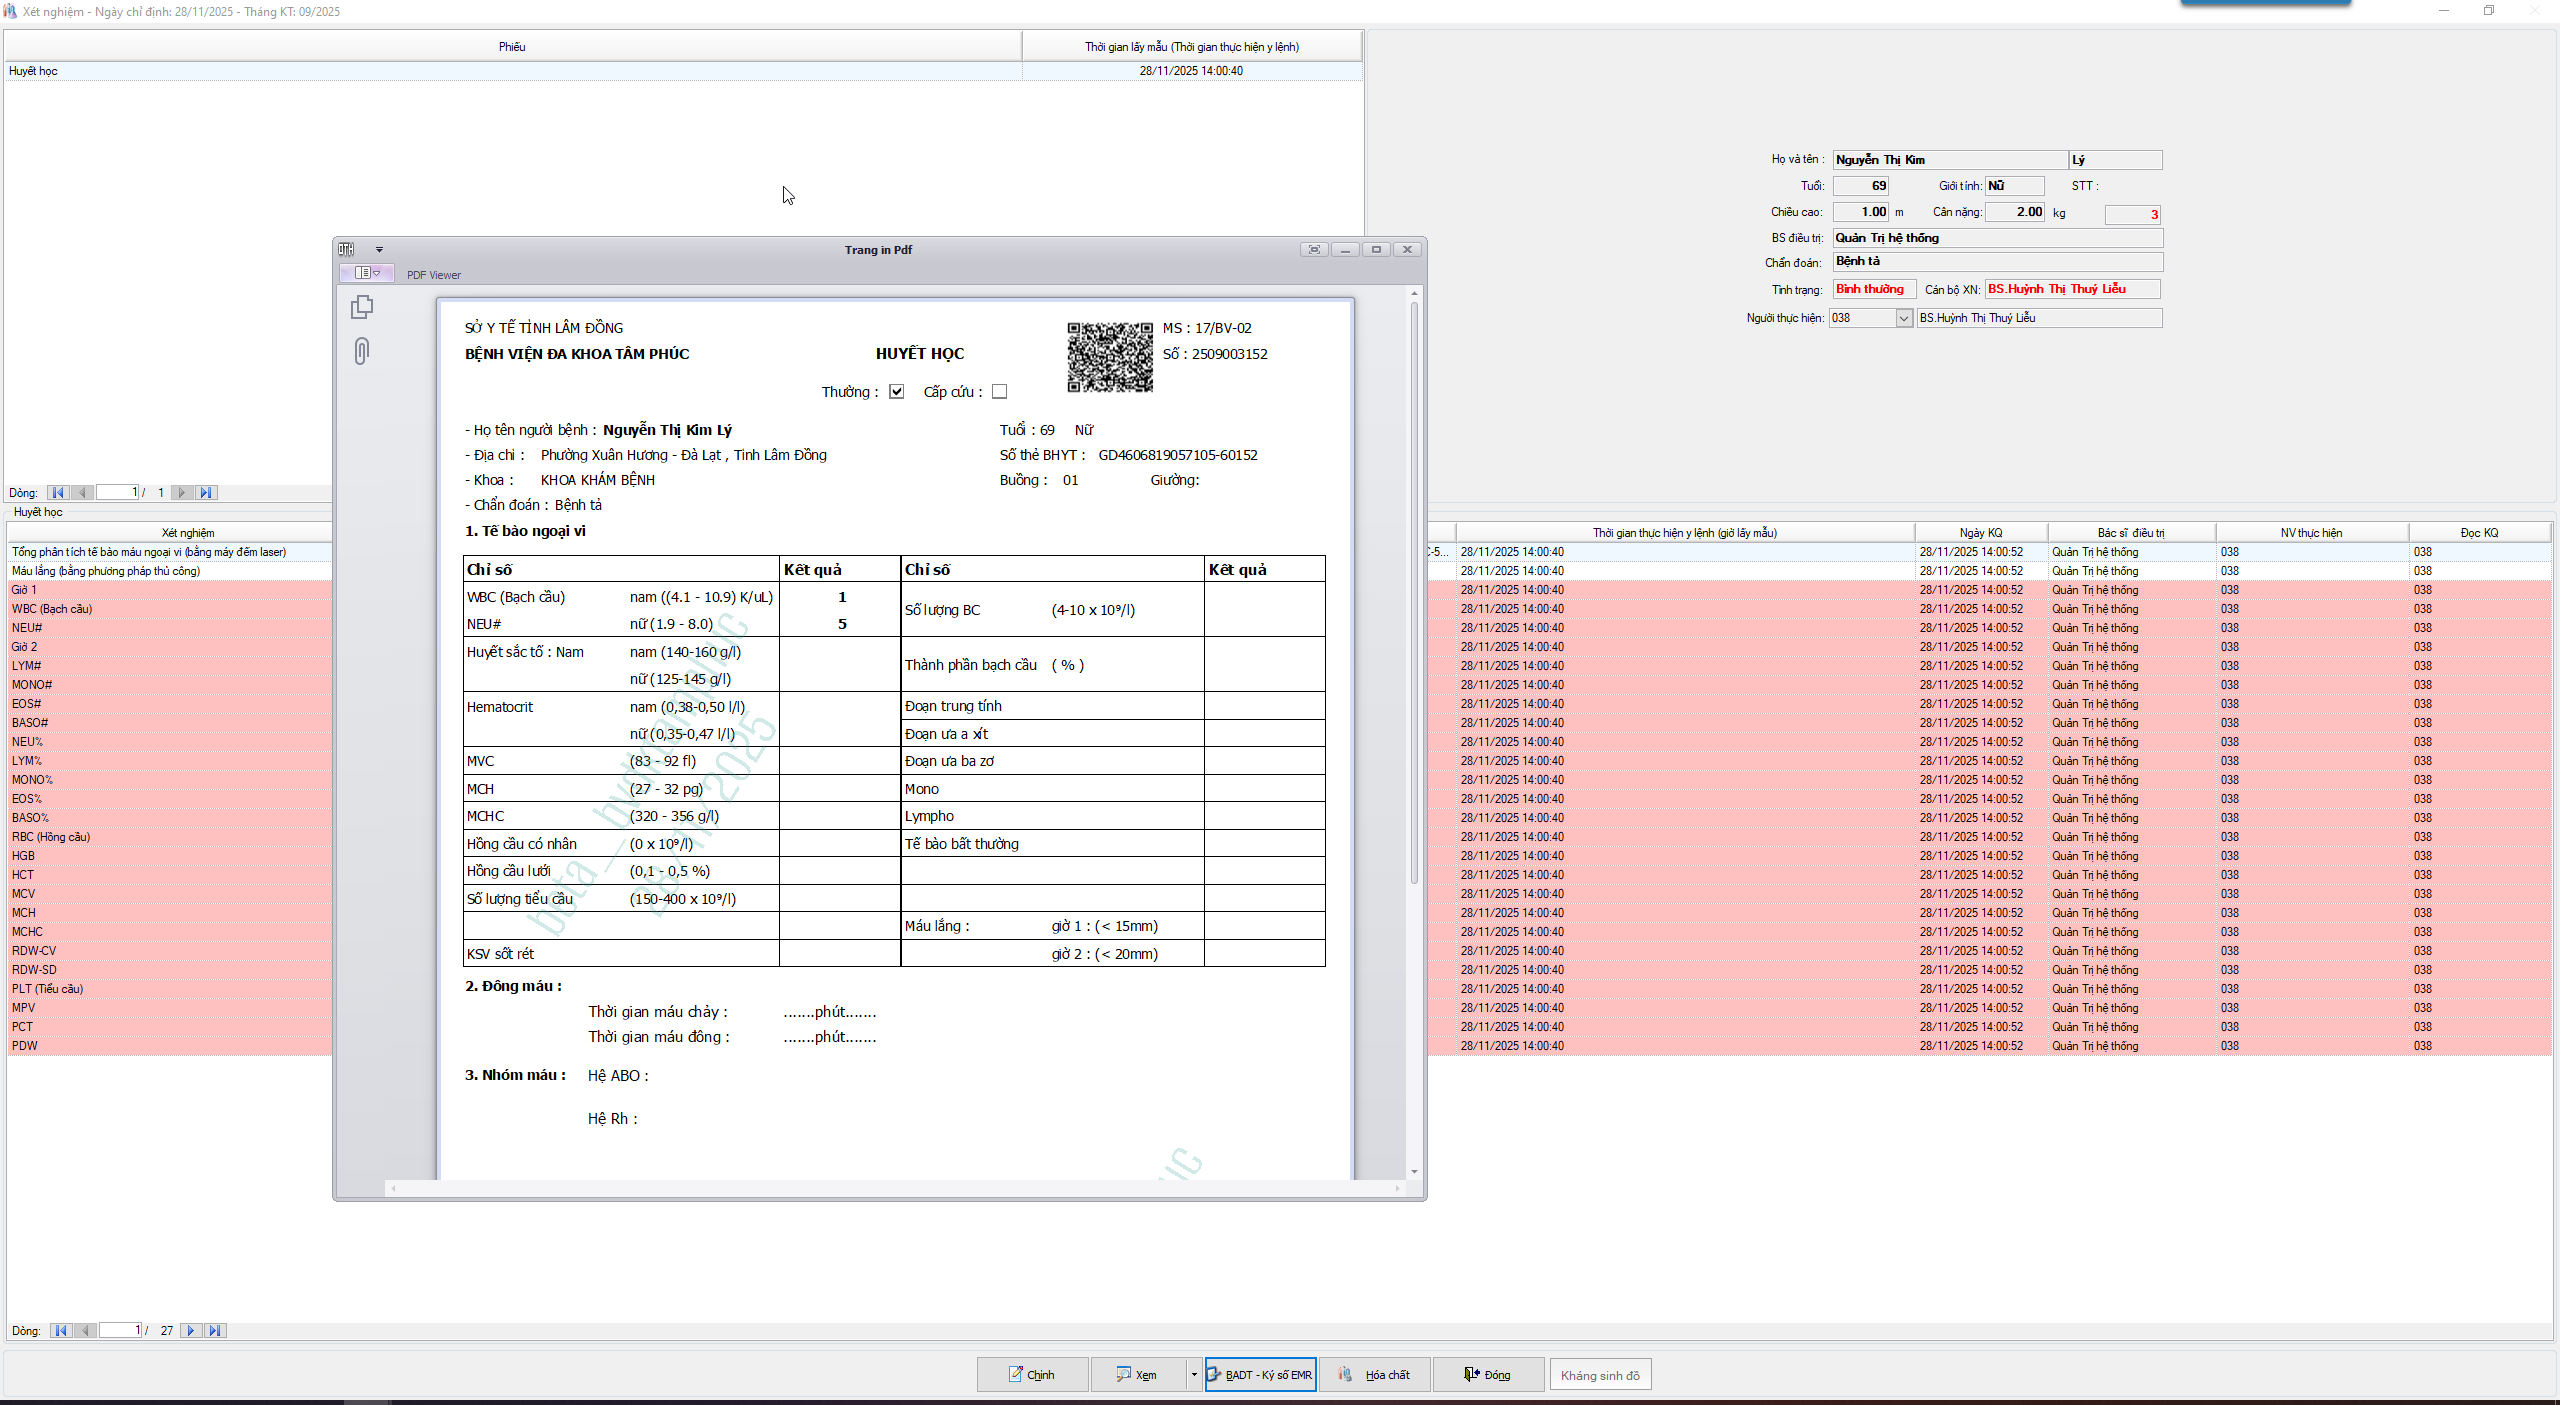Screen dimensions: 2560x1405
Task: Open the PDF viewer navigation pane menu
Action: point(367,273)
